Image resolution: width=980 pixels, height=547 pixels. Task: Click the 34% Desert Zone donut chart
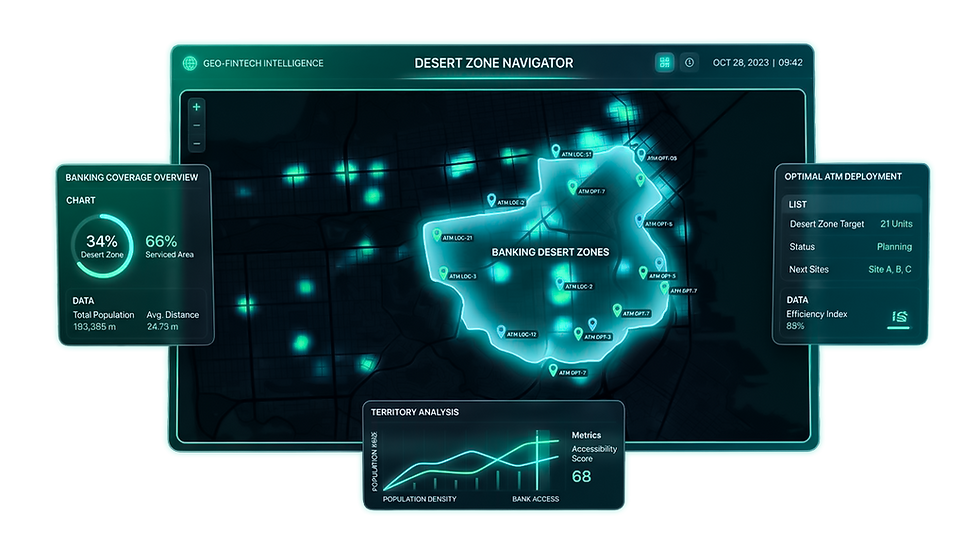(102, 246)
